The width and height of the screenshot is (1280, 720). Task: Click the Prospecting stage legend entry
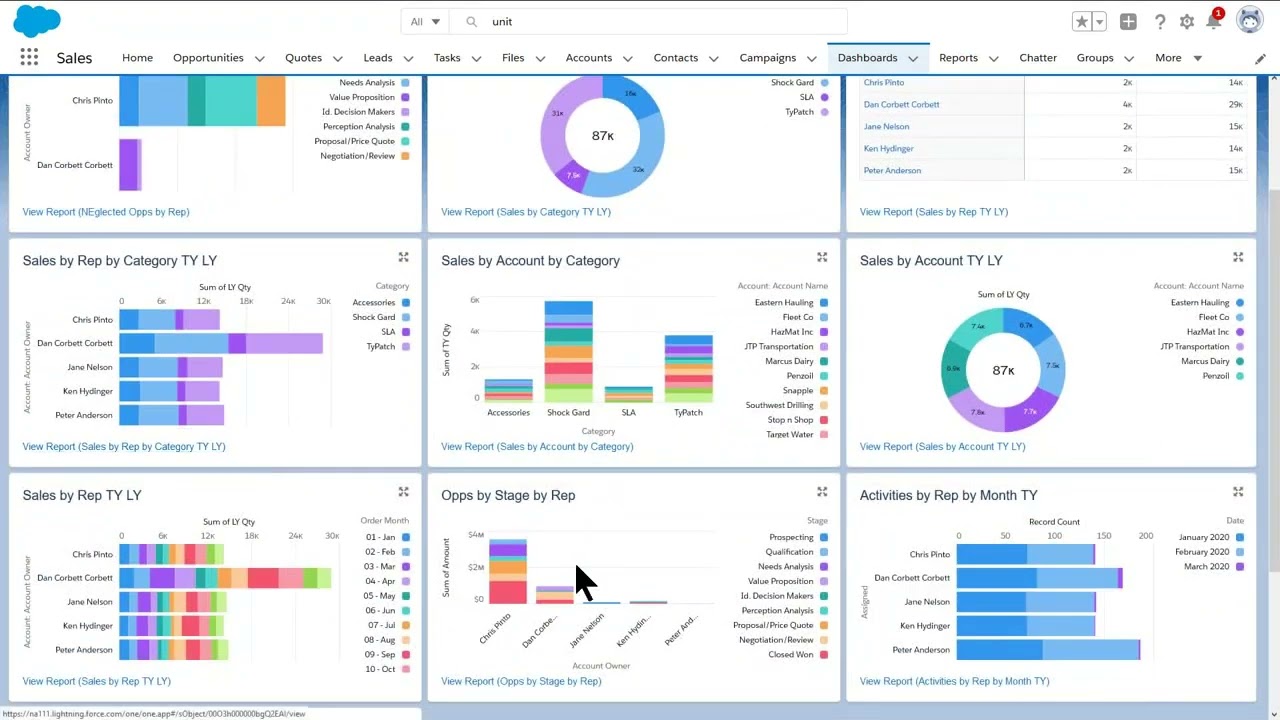(798, 538)
